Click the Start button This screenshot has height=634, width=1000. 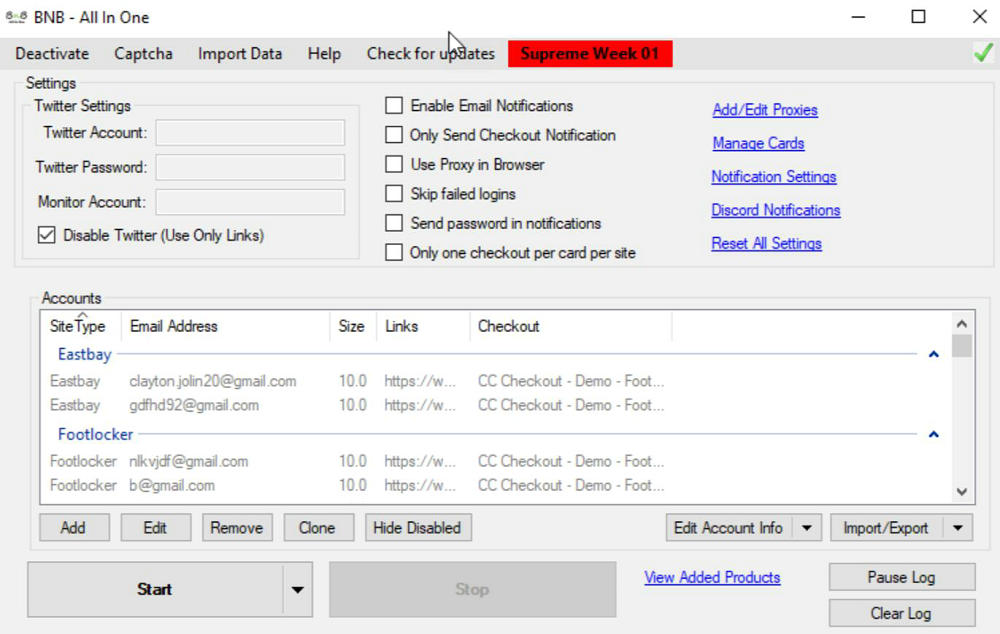[155, 589]
